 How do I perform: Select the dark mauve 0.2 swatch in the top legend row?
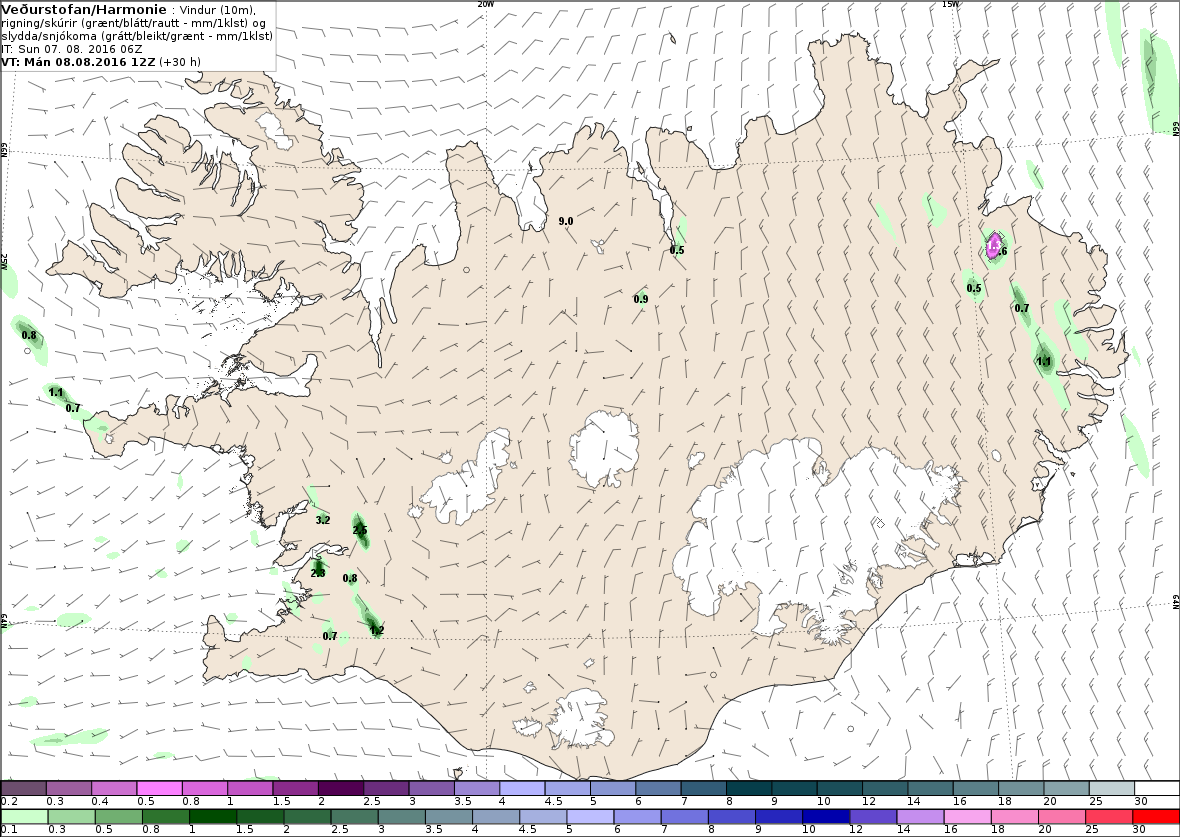click(x=23, y=788)
